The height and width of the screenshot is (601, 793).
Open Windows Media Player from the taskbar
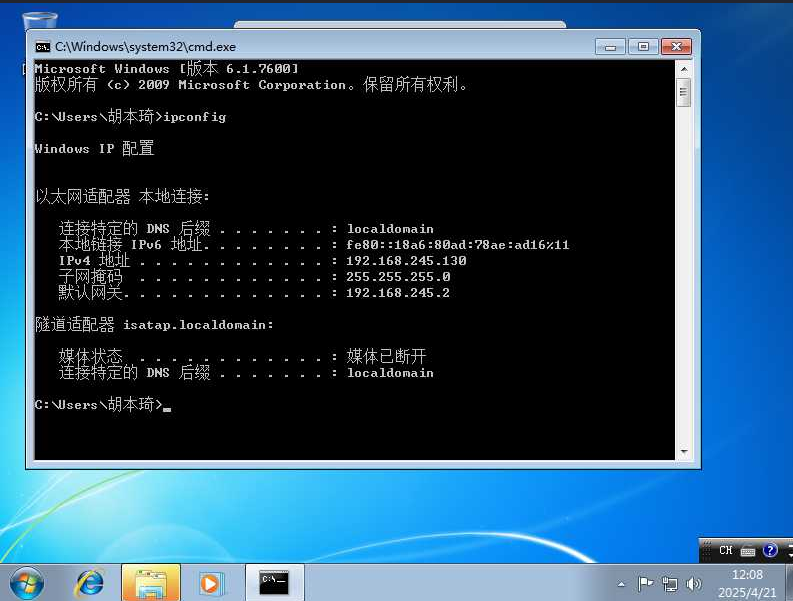210,583
